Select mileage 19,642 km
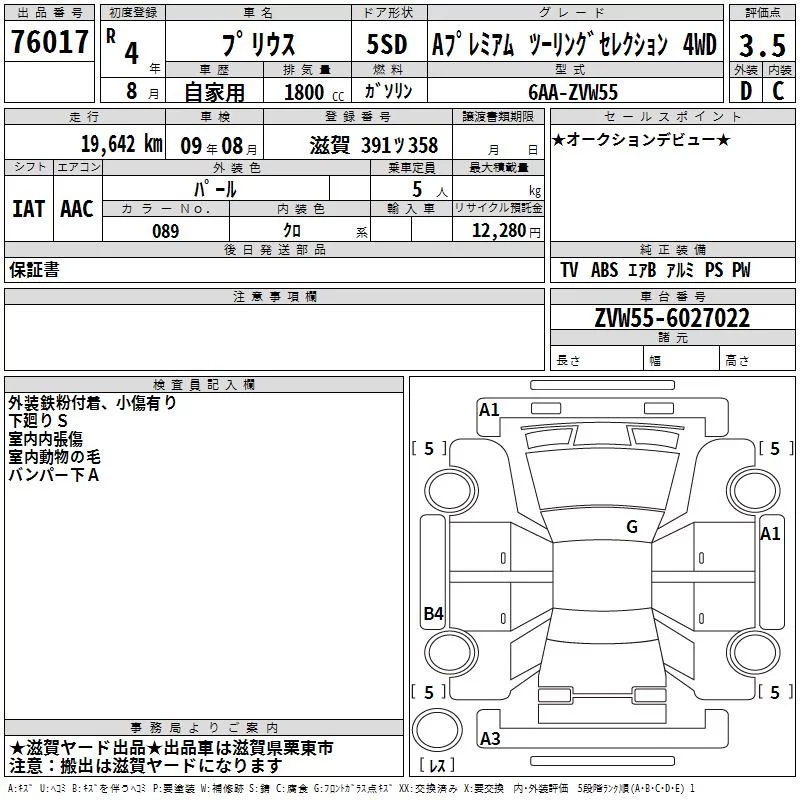 (x=121, y=144)
